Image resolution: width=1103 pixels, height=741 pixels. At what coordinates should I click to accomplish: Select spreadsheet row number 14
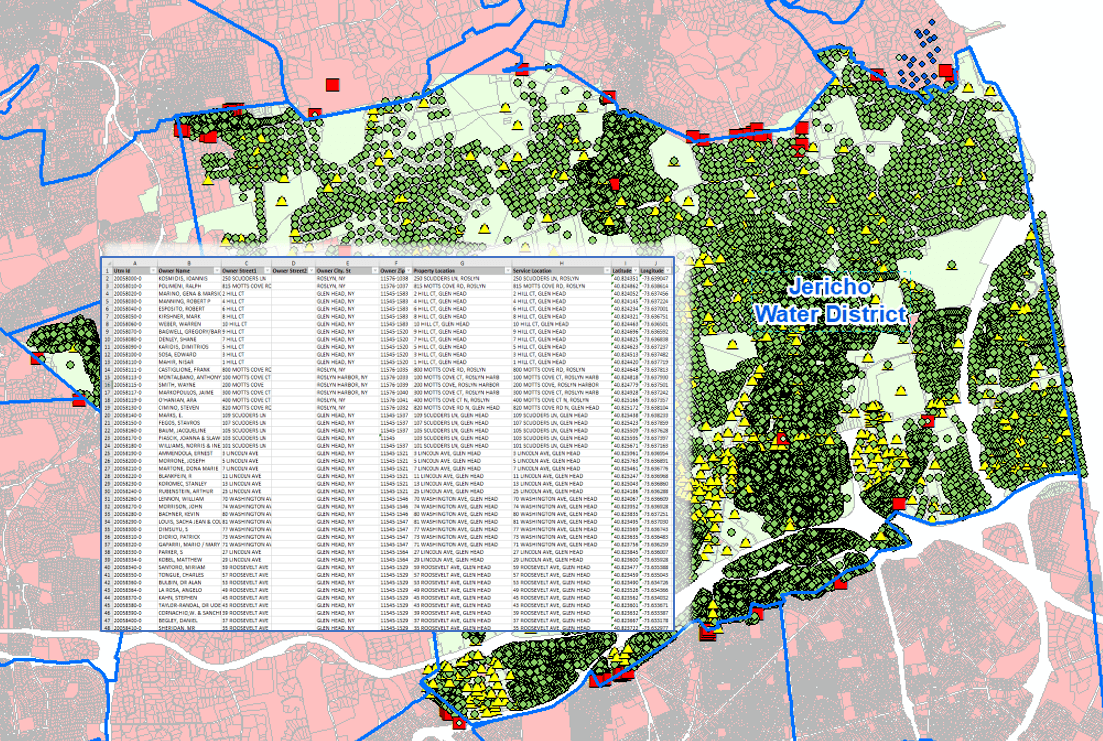(108, 369)
